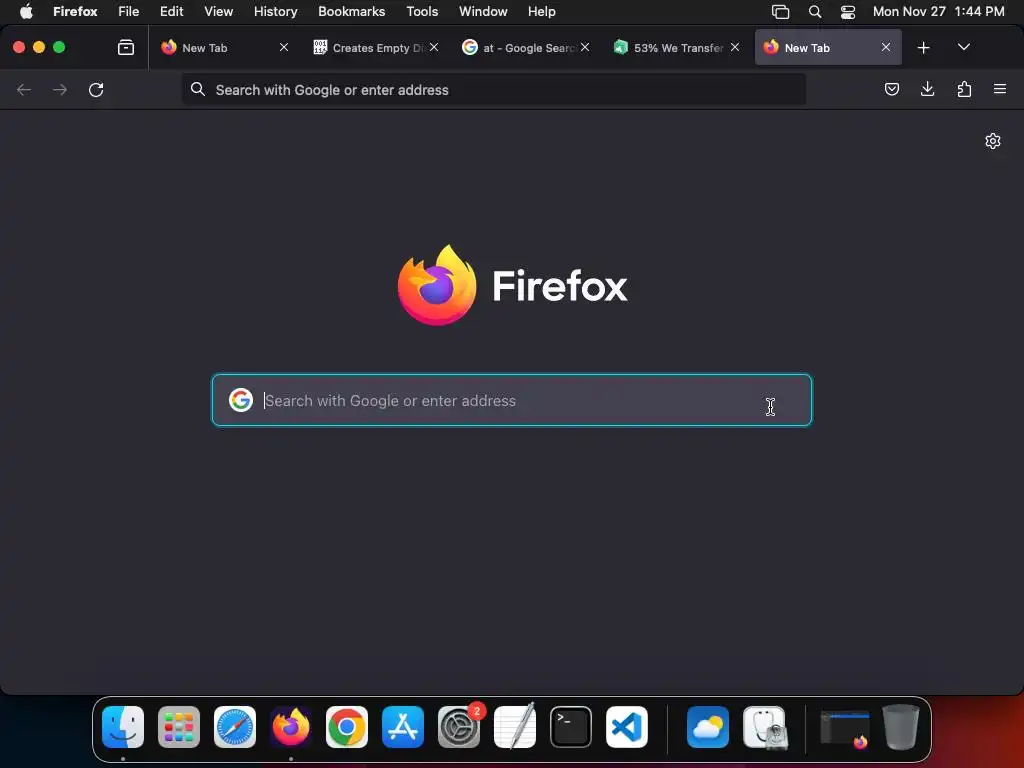Viewport: 1024px width, 768px height.
Task: Open the File menu
Action: 129,11
